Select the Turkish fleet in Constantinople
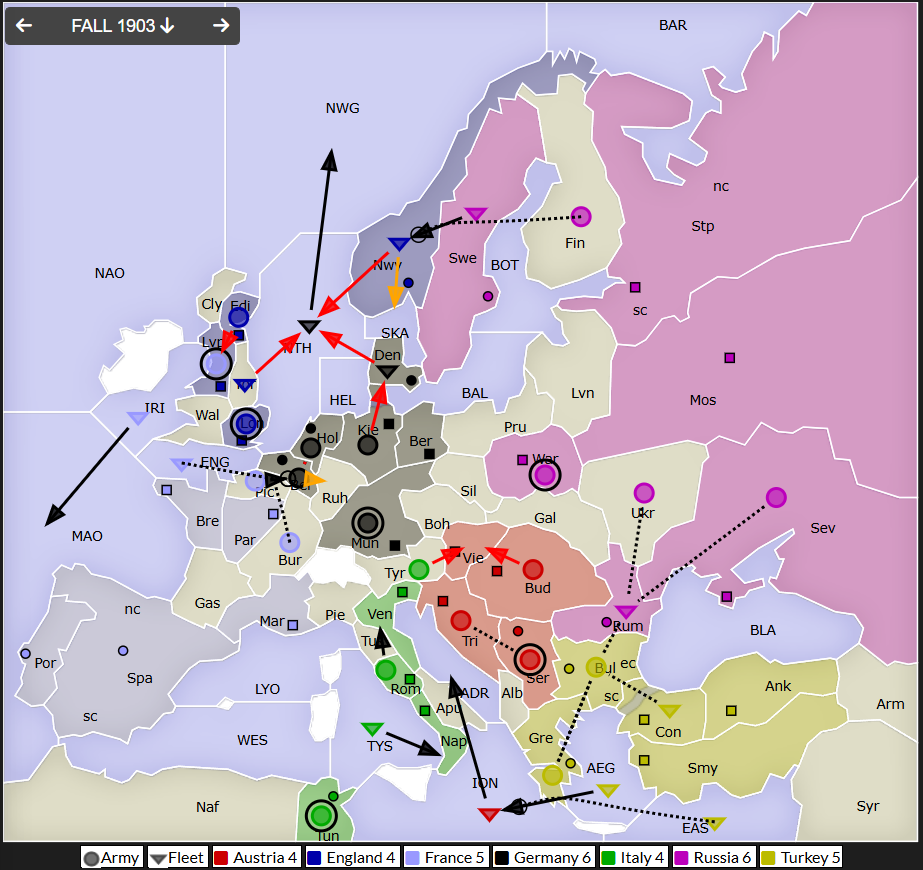 (670, 711)
